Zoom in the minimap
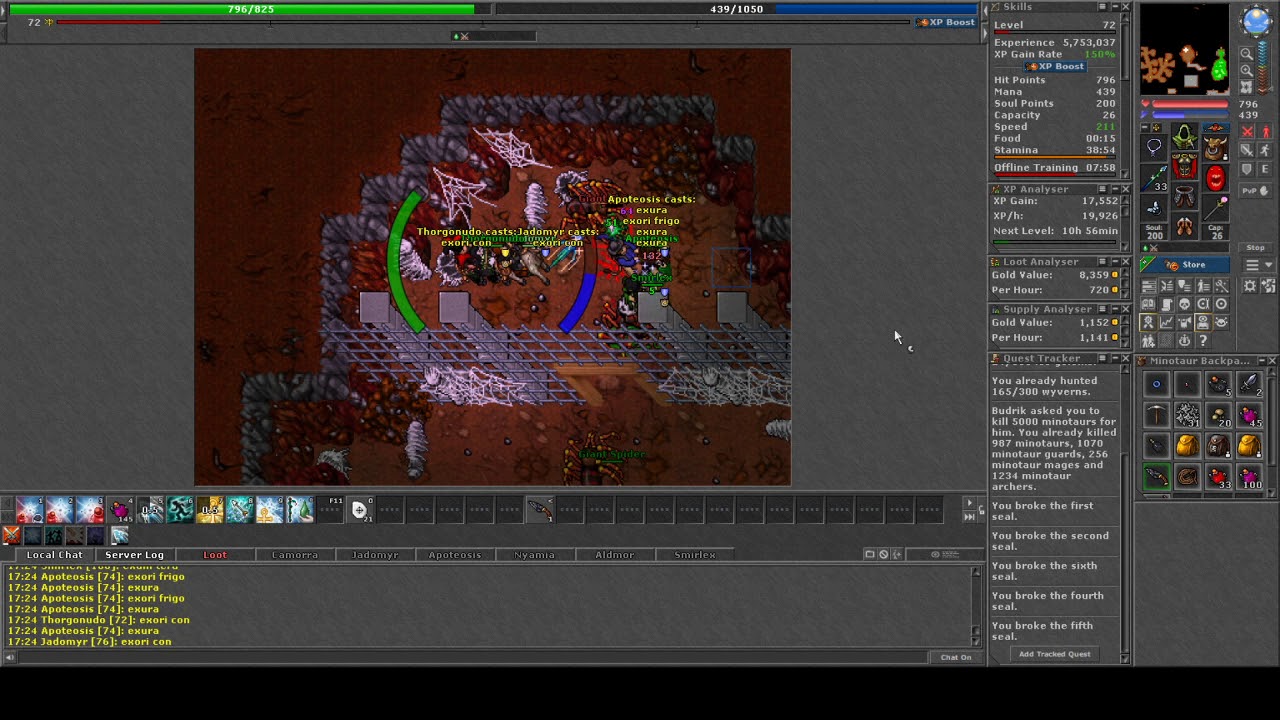Image resolution: width=1280 pixels, height=720 pixels. coord(1246,70)
